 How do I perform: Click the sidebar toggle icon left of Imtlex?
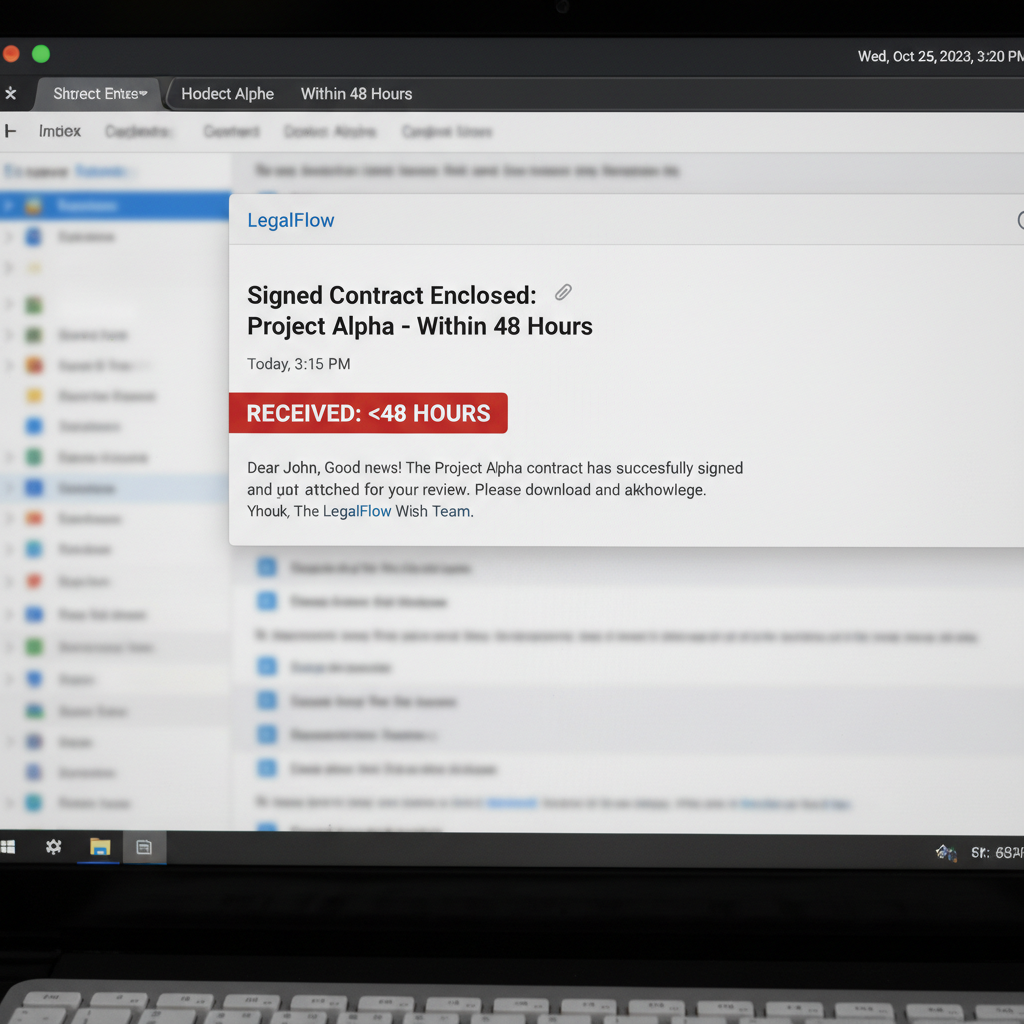(11, 131)
